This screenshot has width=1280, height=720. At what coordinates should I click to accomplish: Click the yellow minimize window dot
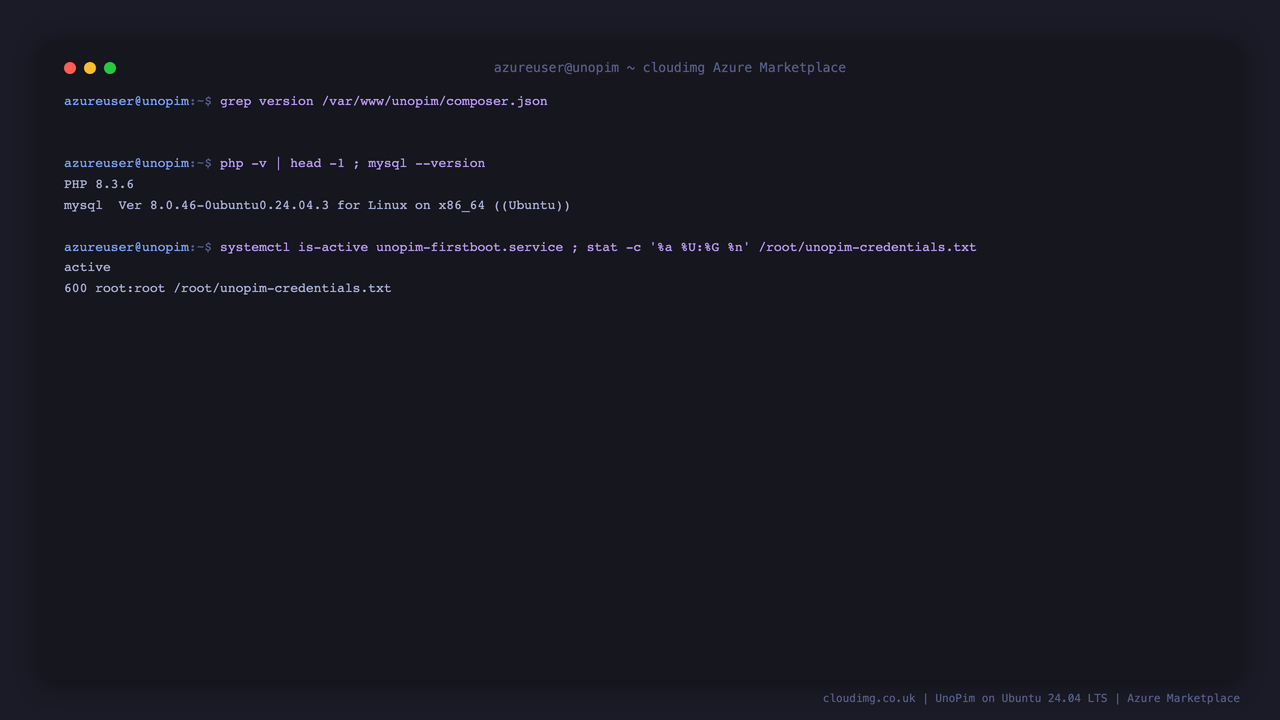click(x=90, y=68)
